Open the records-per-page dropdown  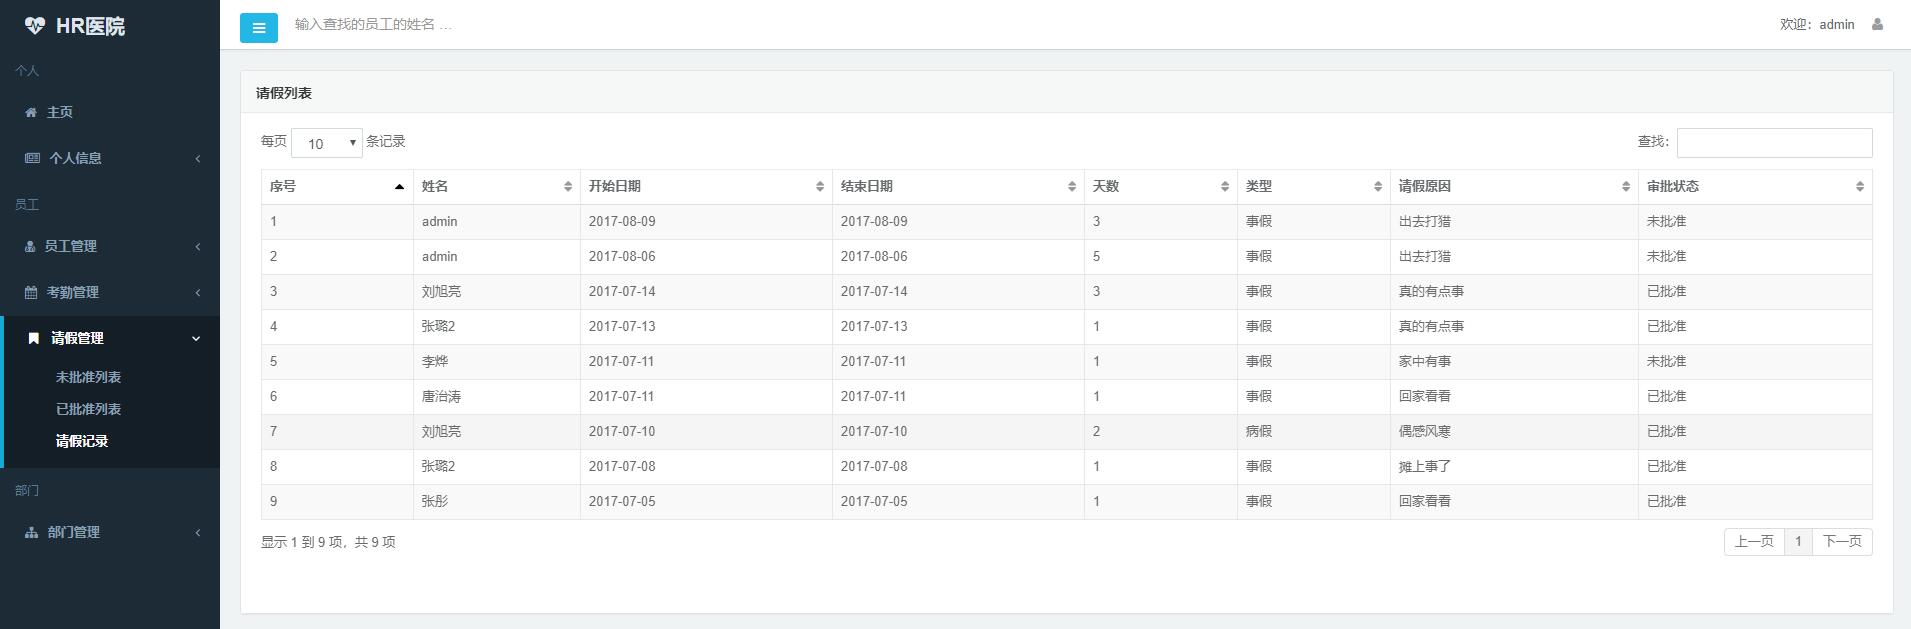point(327,143)
